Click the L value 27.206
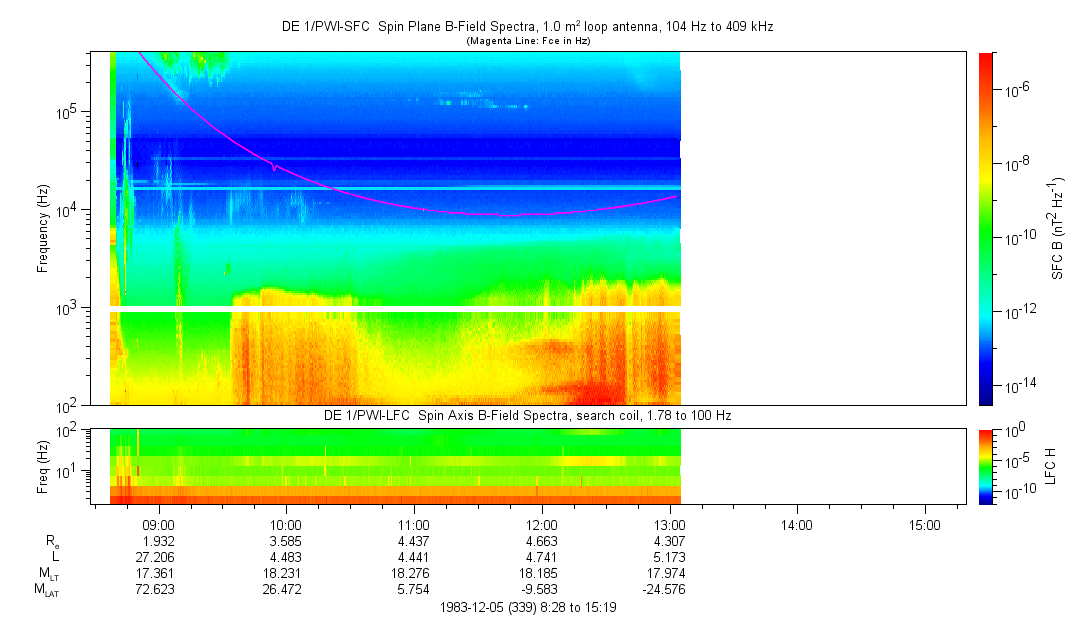1083x620 pixels. (x=159, y=556)
